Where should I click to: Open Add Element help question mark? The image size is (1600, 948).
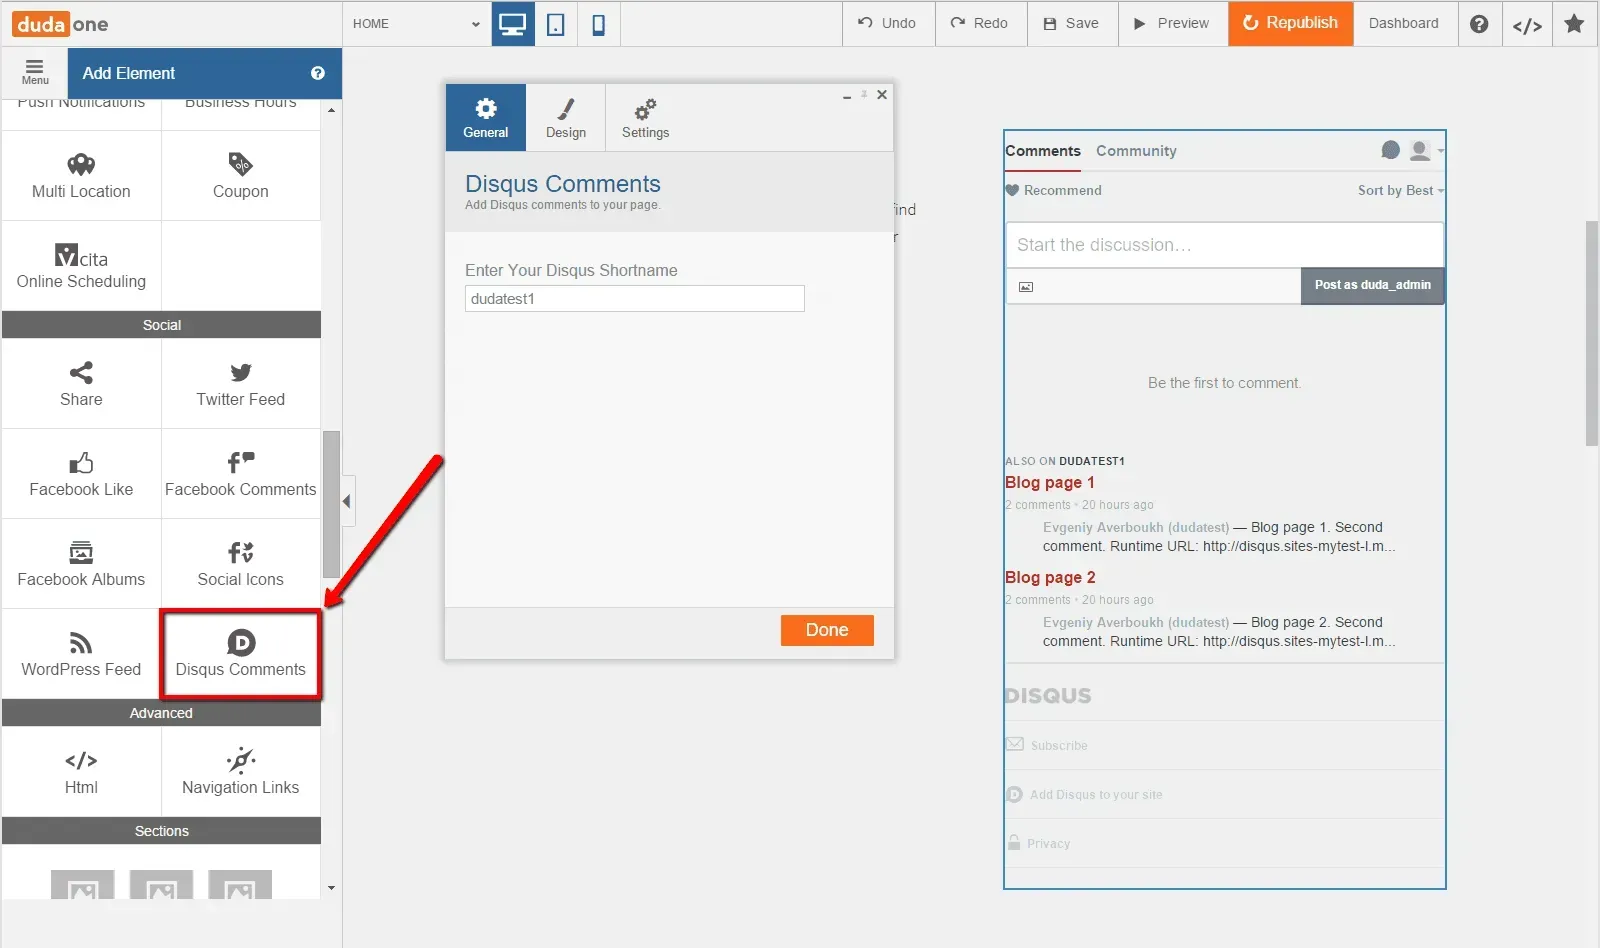pyautogui.click(x=318, y=73)
